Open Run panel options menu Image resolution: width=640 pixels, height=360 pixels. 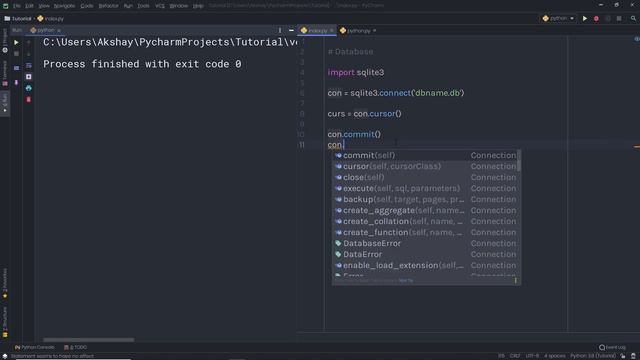pyautogui.click(x=280, y=30)
